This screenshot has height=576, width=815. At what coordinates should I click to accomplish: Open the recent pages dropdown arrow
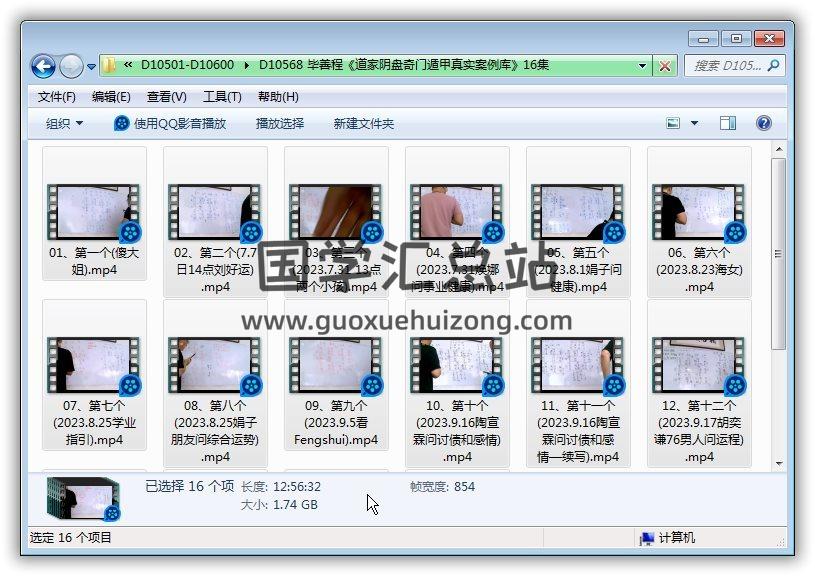pyautogui.click(x=91, y=67)
